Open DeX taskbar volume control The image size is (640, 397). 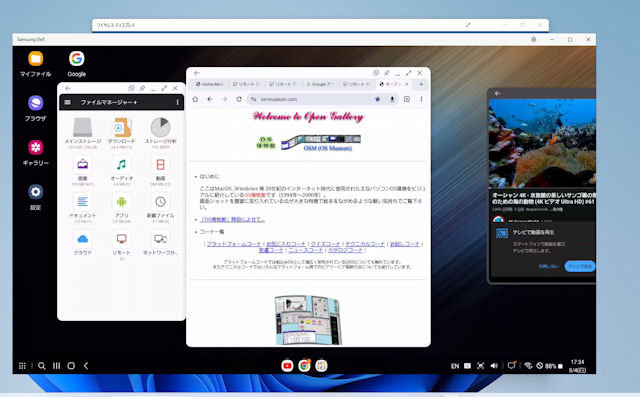click(494, 366)
